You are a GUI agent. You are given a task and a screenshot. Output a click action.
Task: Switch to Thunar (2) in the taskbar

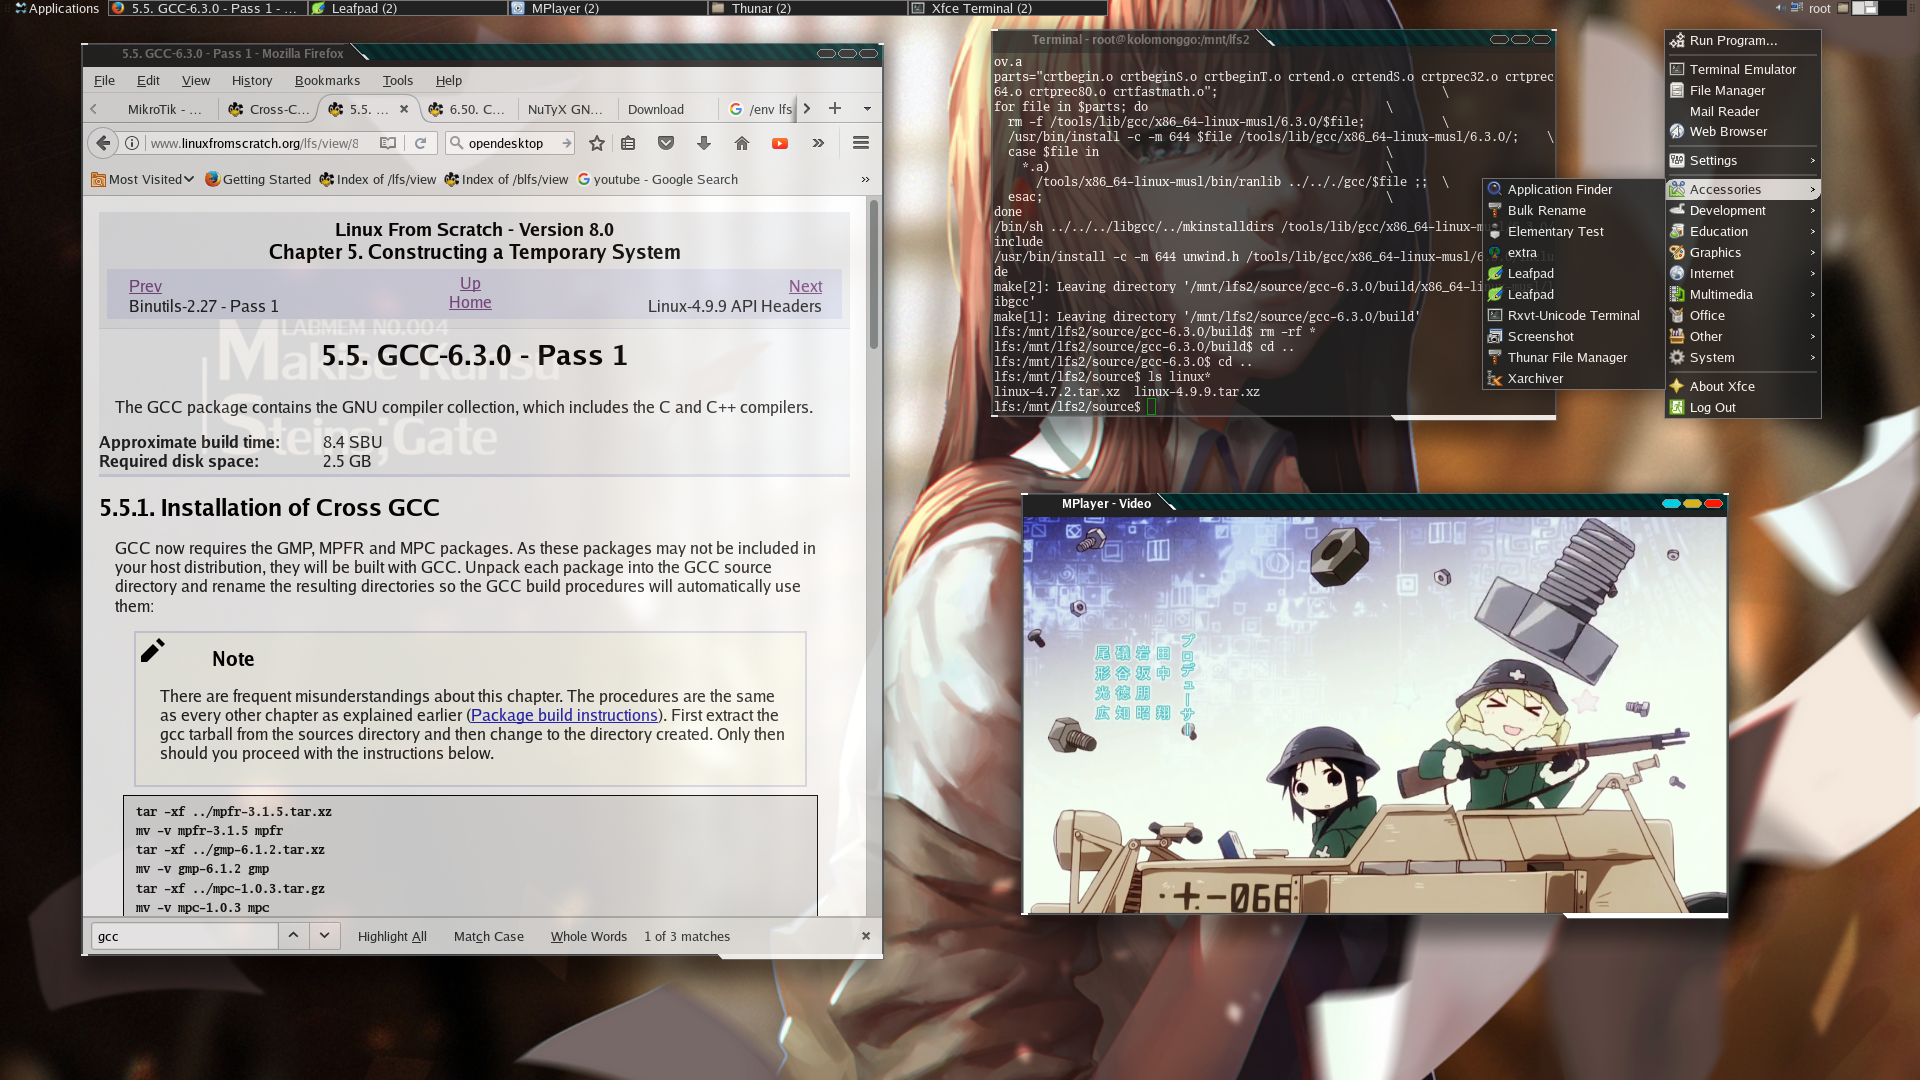[x=807, y=8]
